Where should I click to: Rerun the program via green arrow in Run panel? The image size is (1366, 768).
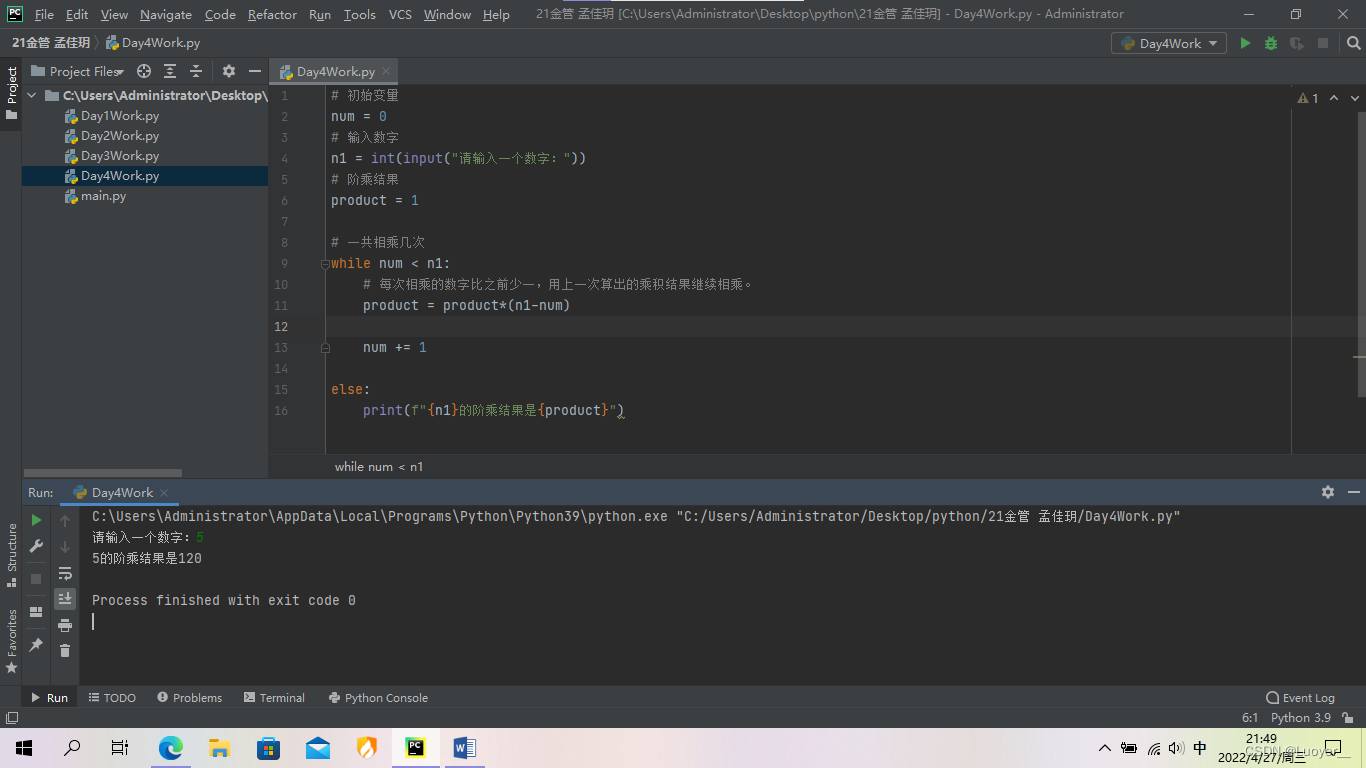[35, 520]
